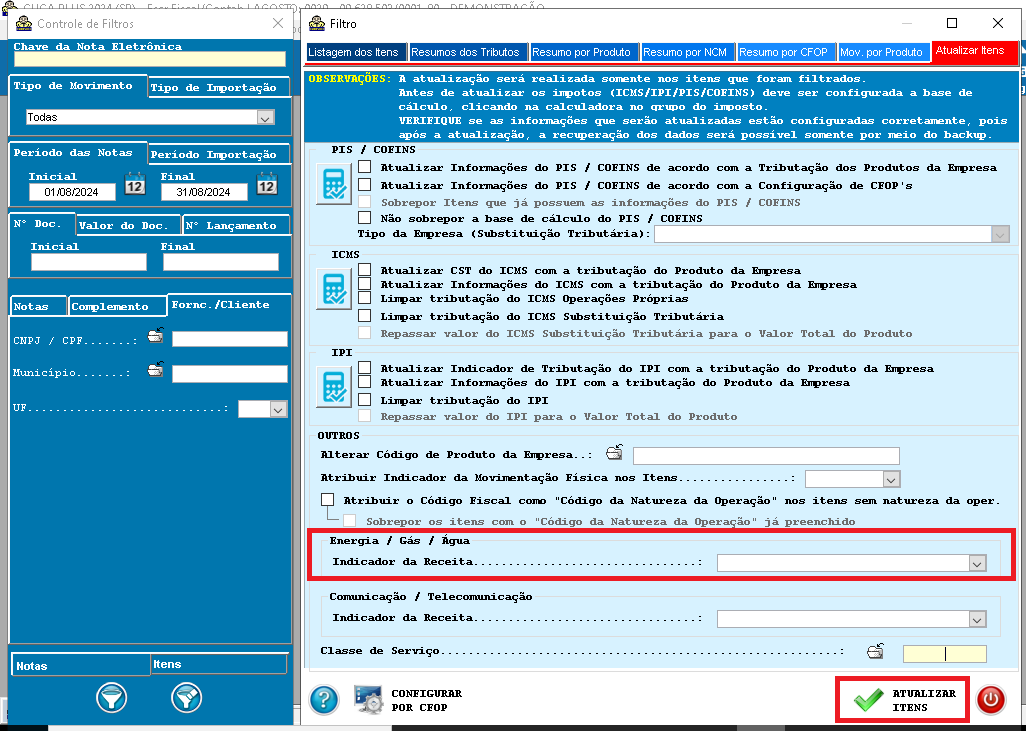Click the Configurar por CFOP label
Screen dimensions: 1026x731
point(427,700)
